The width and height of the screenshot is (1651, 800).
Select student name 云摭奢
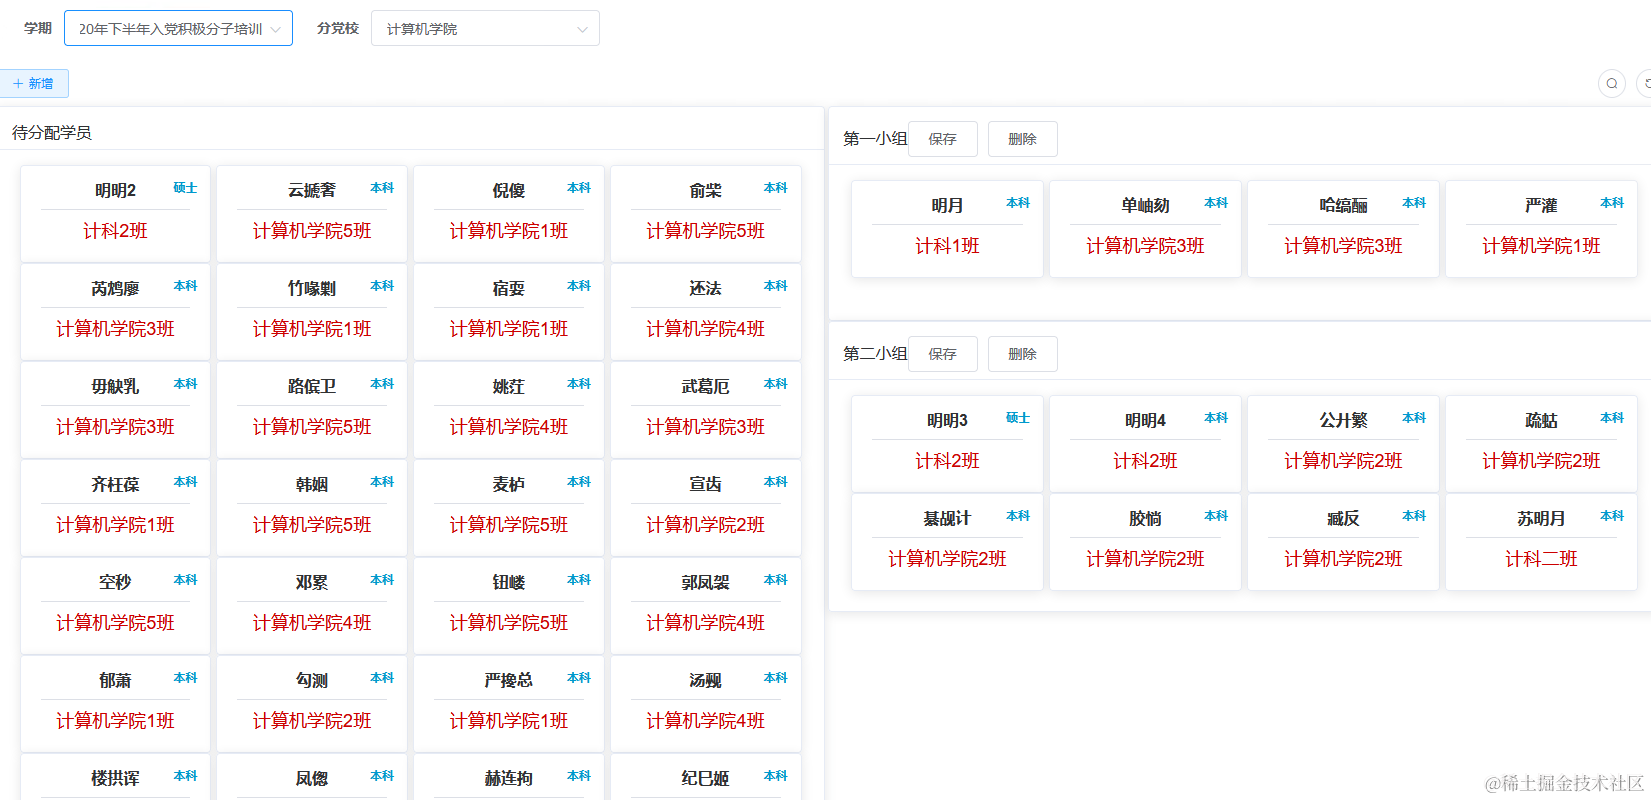[x=312, y=190]
